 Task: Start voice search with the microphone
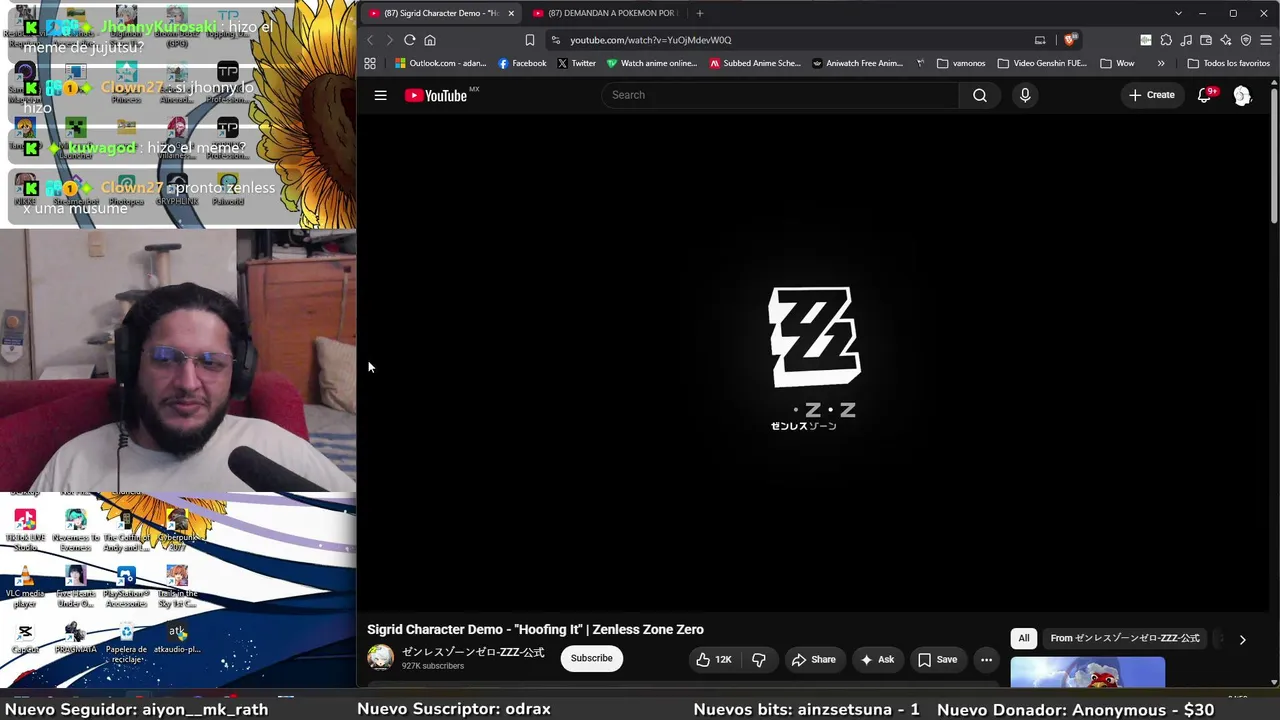coord(1025,95)
